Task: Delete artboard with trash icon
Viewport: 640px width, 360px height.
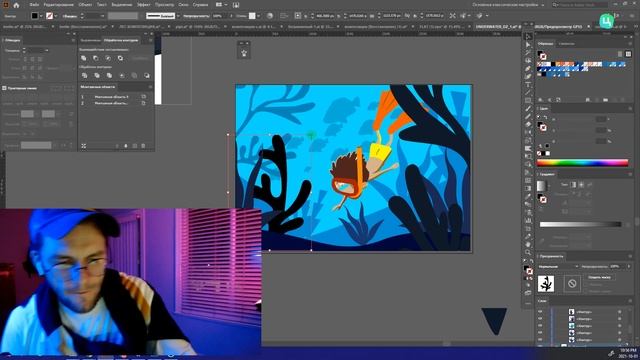Action: (x=143, y=146)
